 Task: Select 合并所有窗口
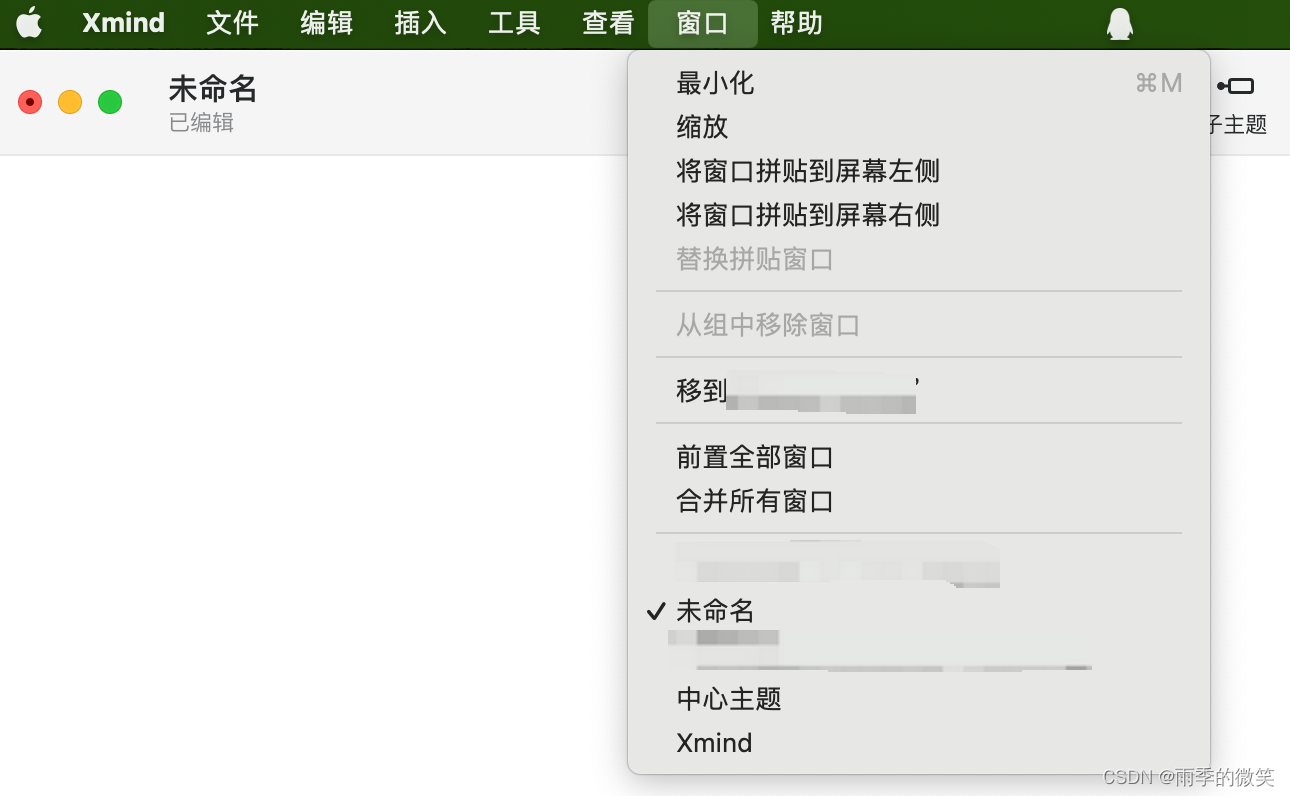point(919,501)
